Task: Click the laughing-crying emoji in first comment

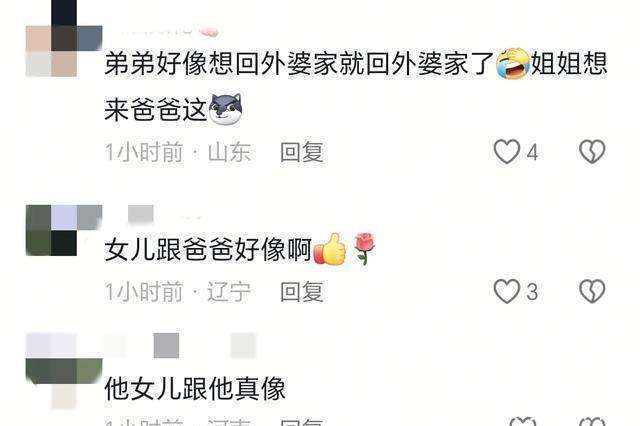Action: pyautogui.click(x=513, y=64)
